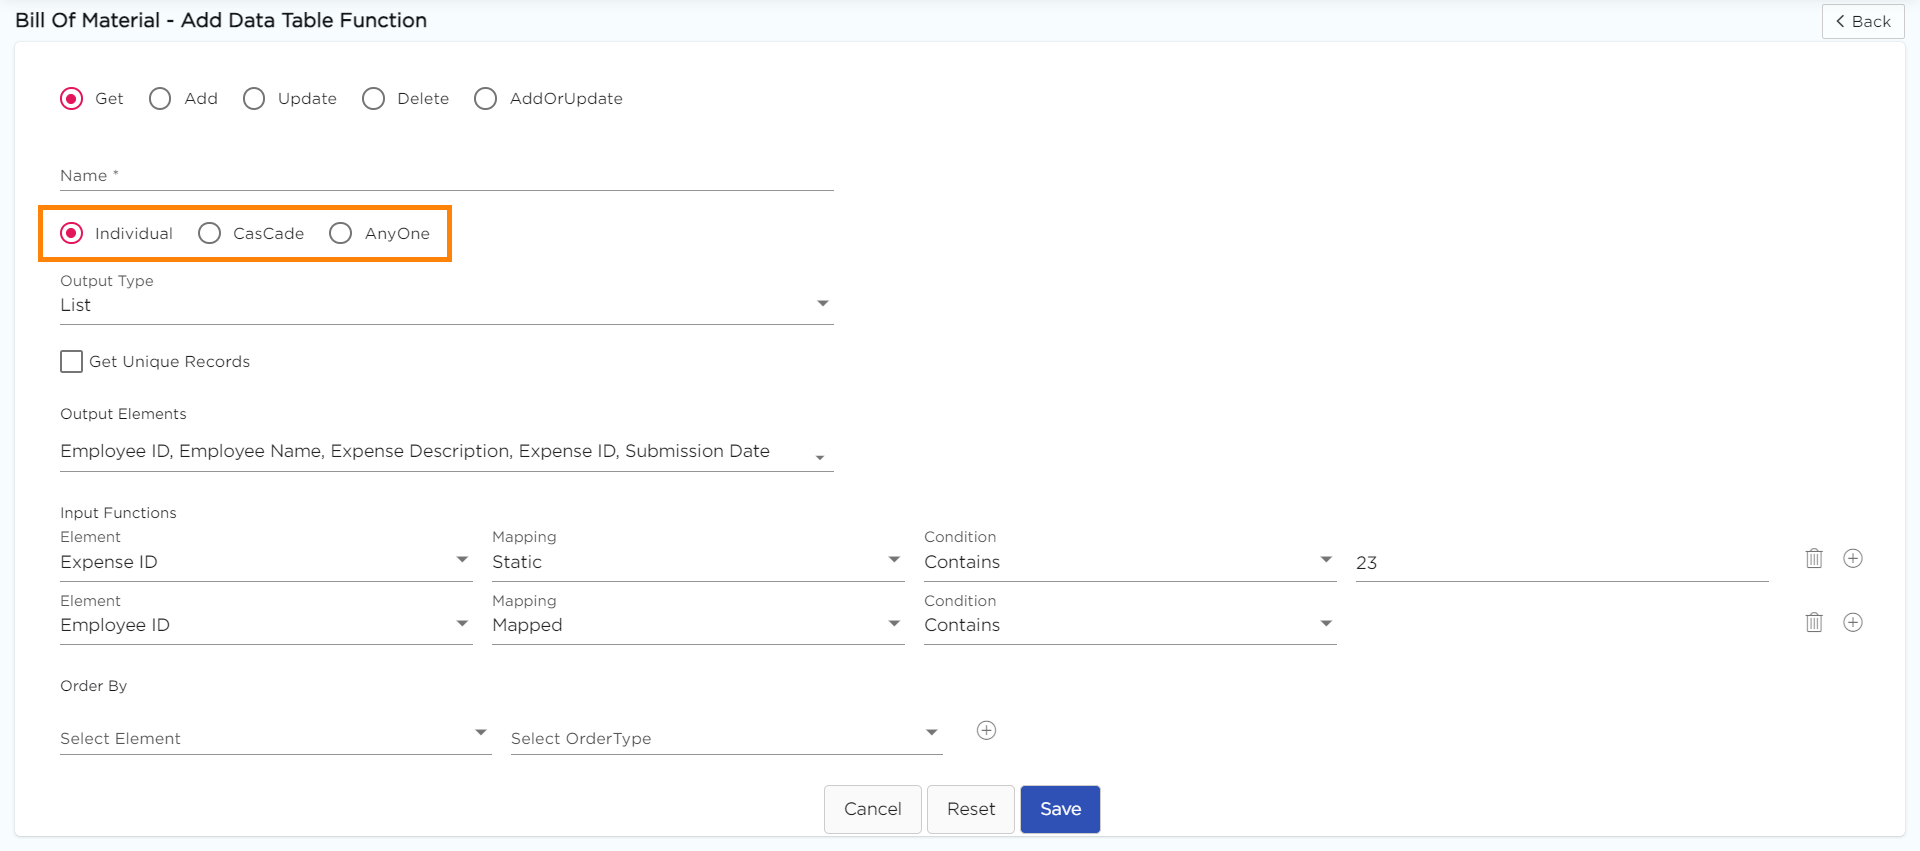The width and height of the screenshot is (1920, 851).
Task: Add a row after Employee ID row
Action: coord(1853,623)
